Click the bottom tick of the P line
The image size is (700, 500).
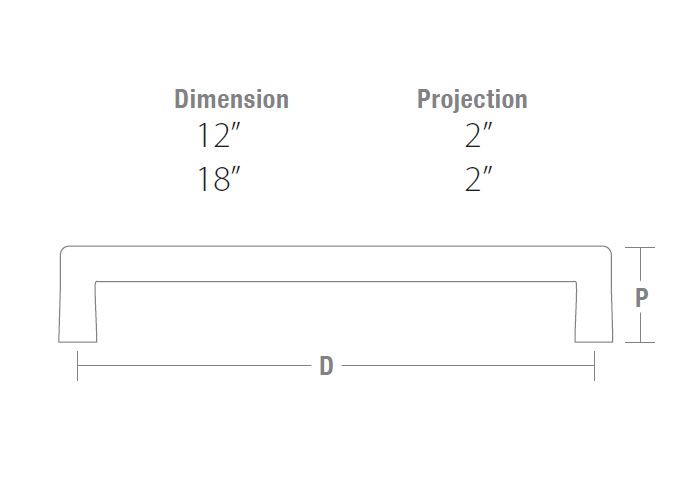641,343
